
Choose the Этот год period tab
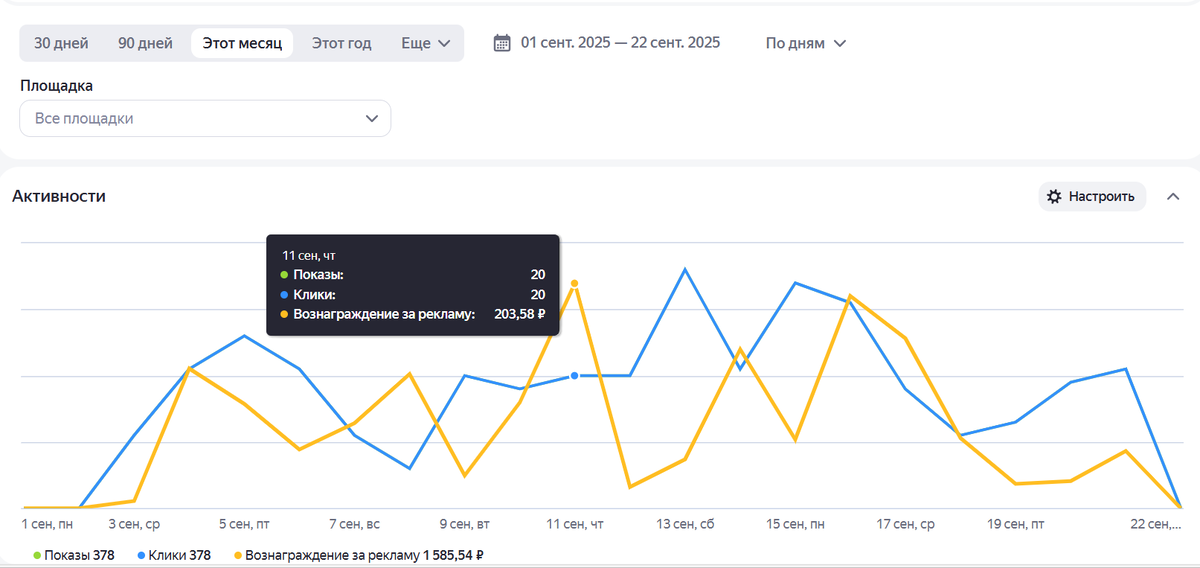pos(341,43)
